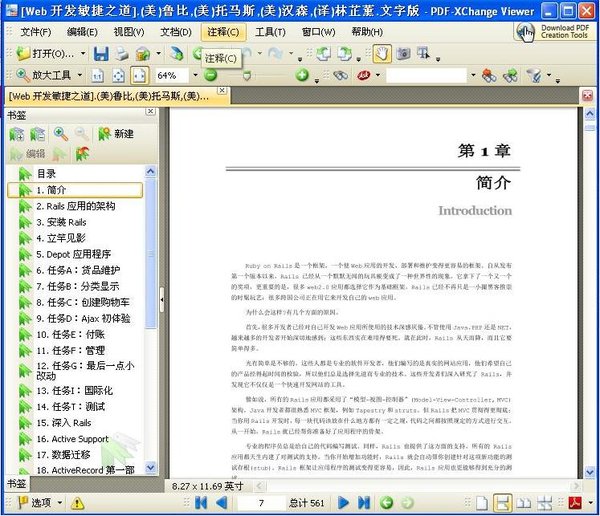Click the green previous view arrow
This screenshot has height=516, width=600.
pyautogui.click(x=387, y=503)
